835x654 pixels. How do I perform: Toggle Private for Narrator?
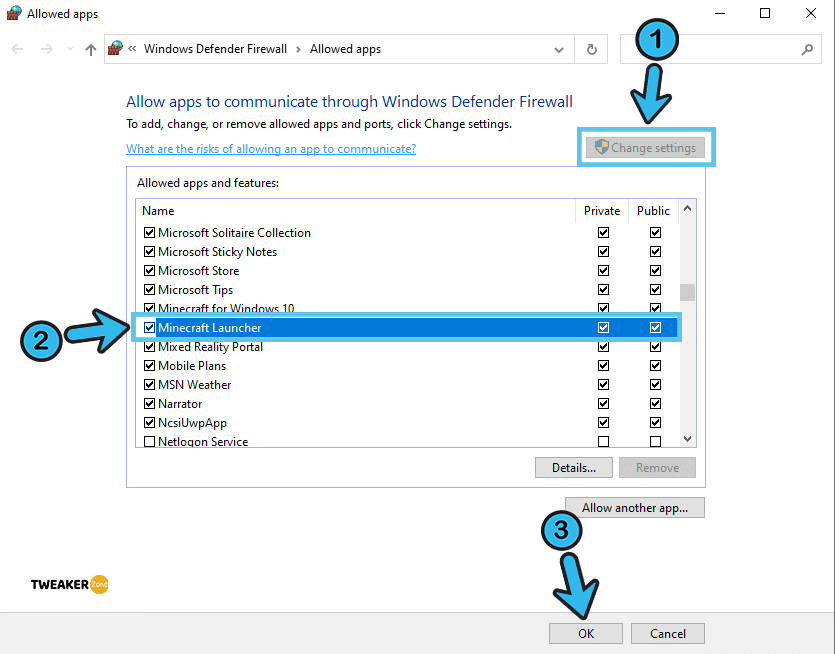pyautogui.click(x=603, y=404)
